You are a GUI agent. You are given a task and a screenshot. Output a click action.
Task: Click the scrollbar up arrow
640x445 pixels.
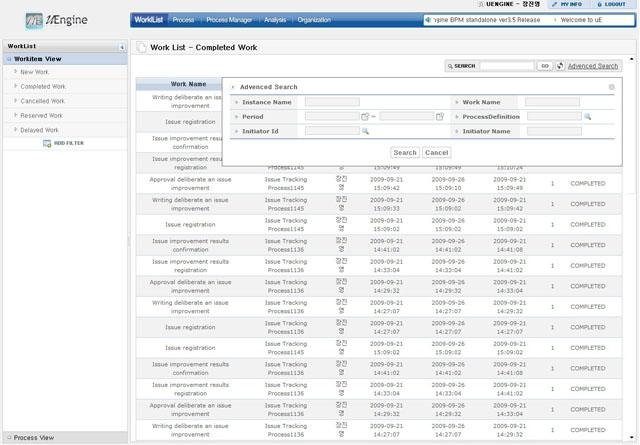[631, 60]
